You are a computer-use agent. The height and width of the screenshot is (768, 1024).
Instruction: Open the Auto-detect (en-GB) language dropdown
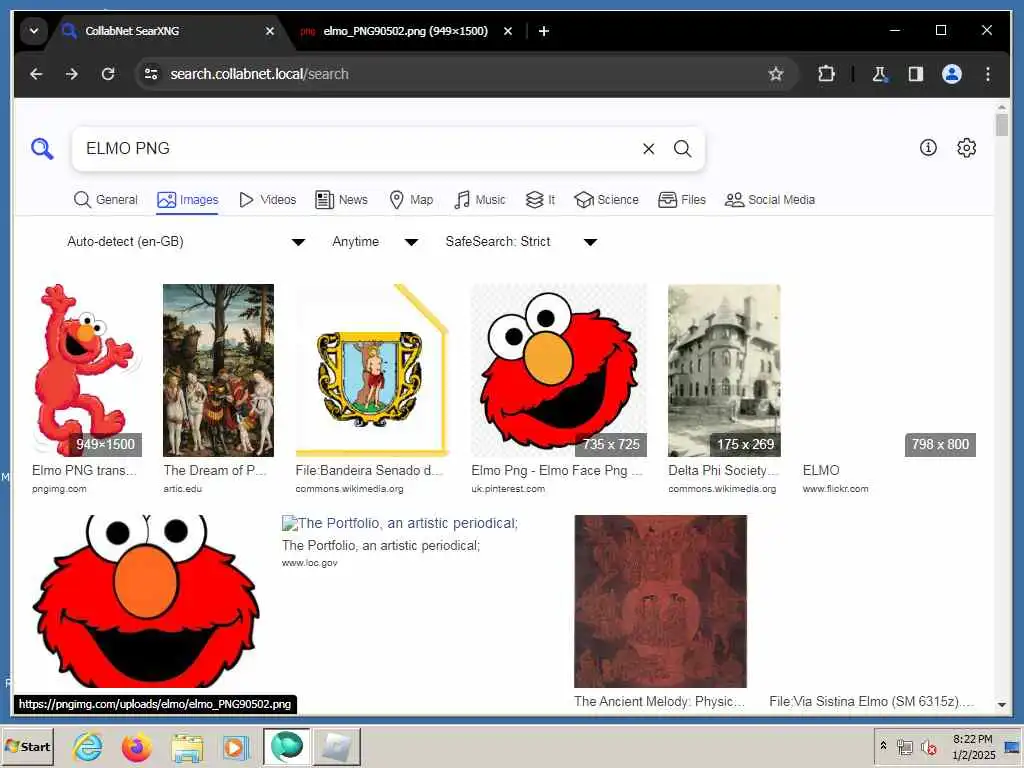[x=185, y=242]
